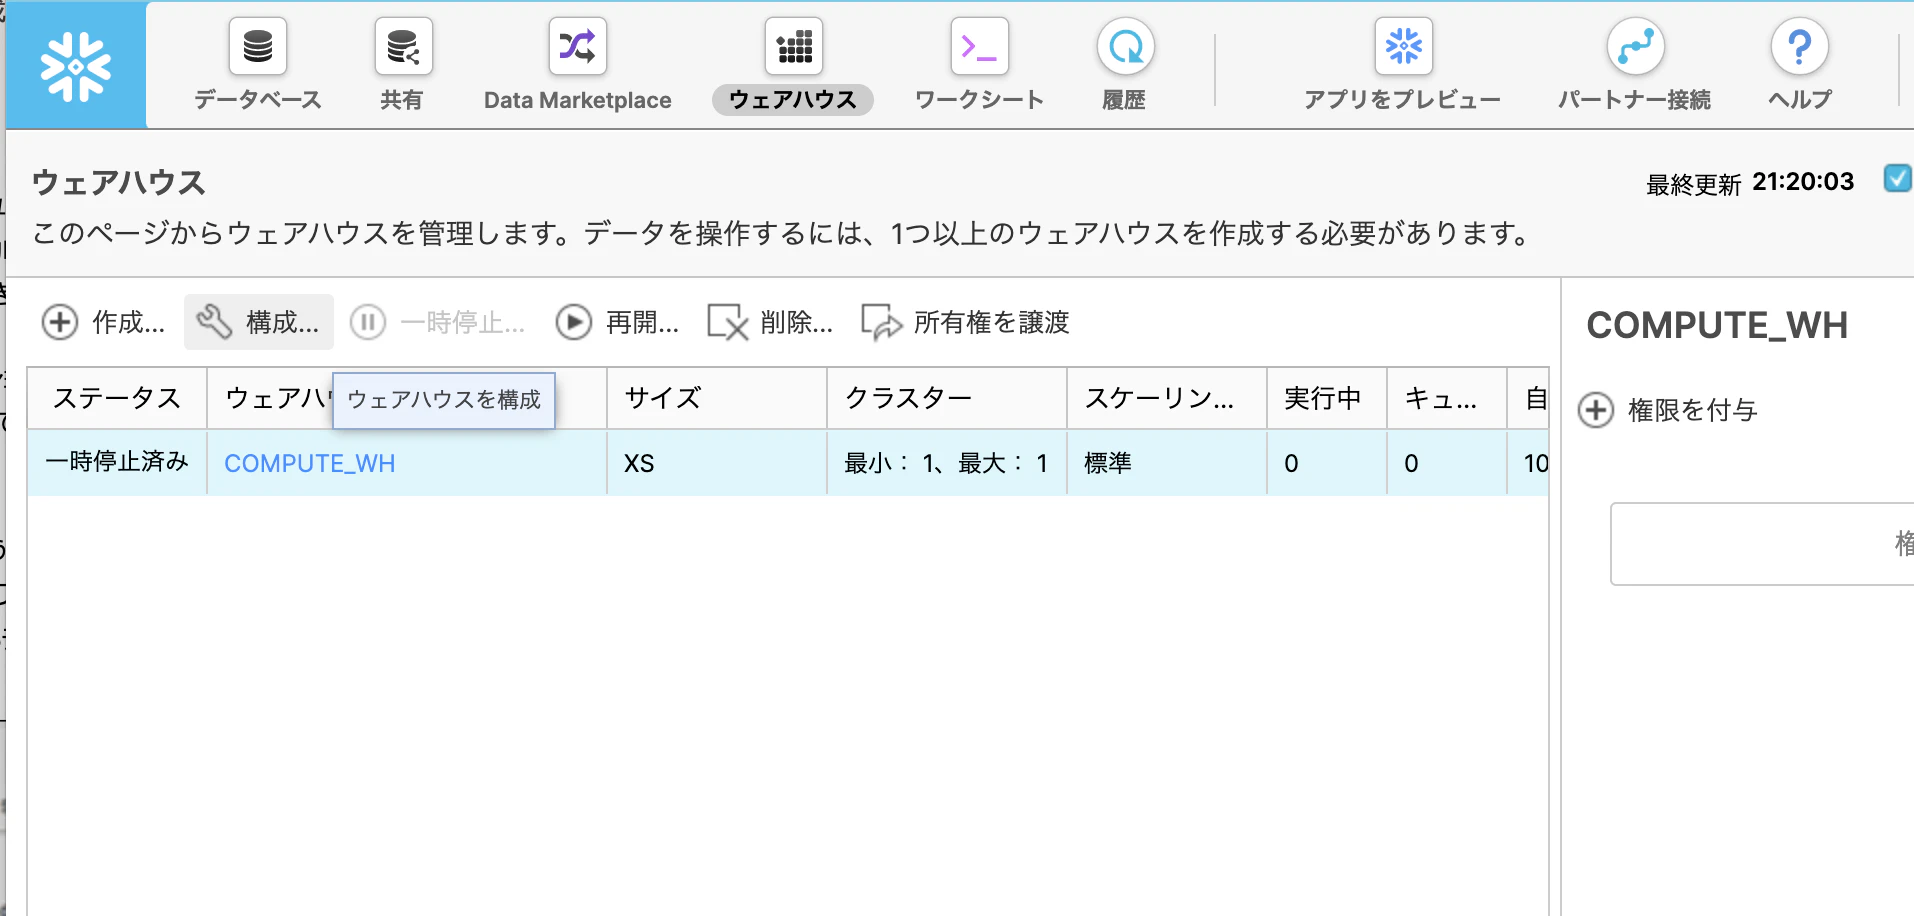1914x916 pixels.
Task: Click the plus icon beside 作成
Action: (x=60, y=322)
